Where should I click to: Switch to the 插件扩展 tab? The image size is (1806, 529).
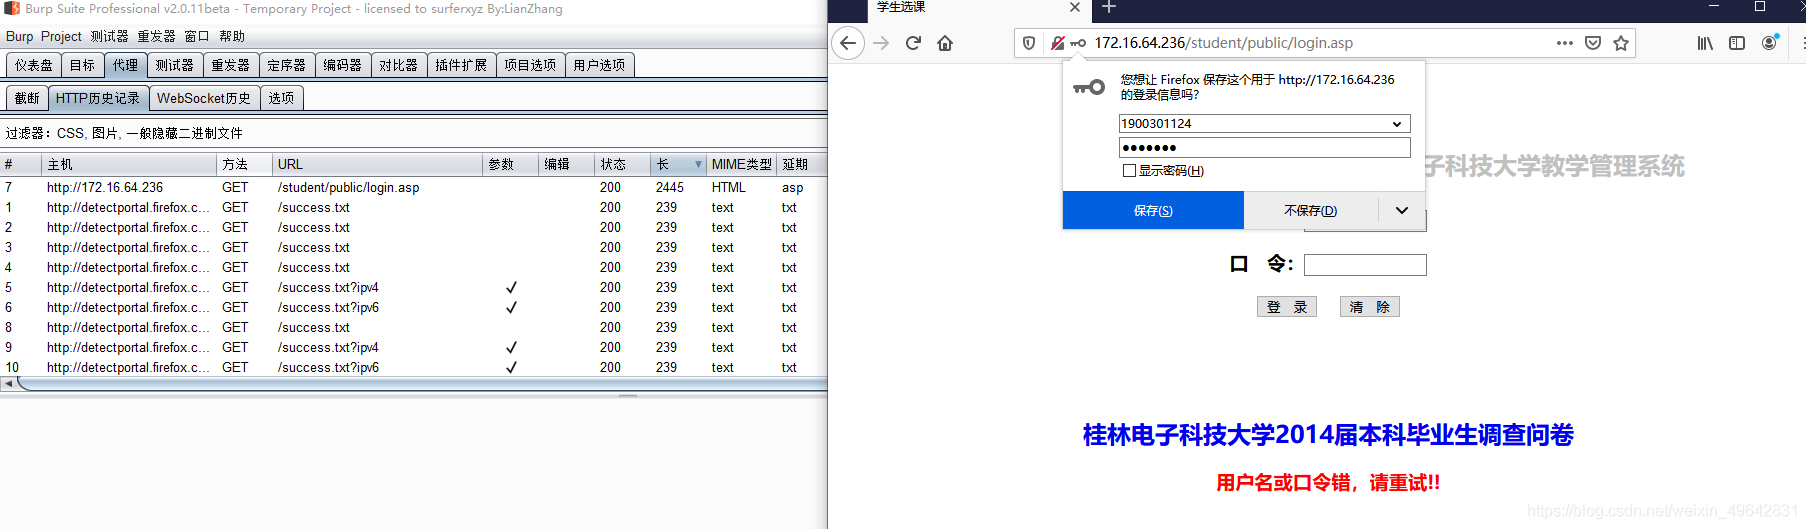pos(461,65)
